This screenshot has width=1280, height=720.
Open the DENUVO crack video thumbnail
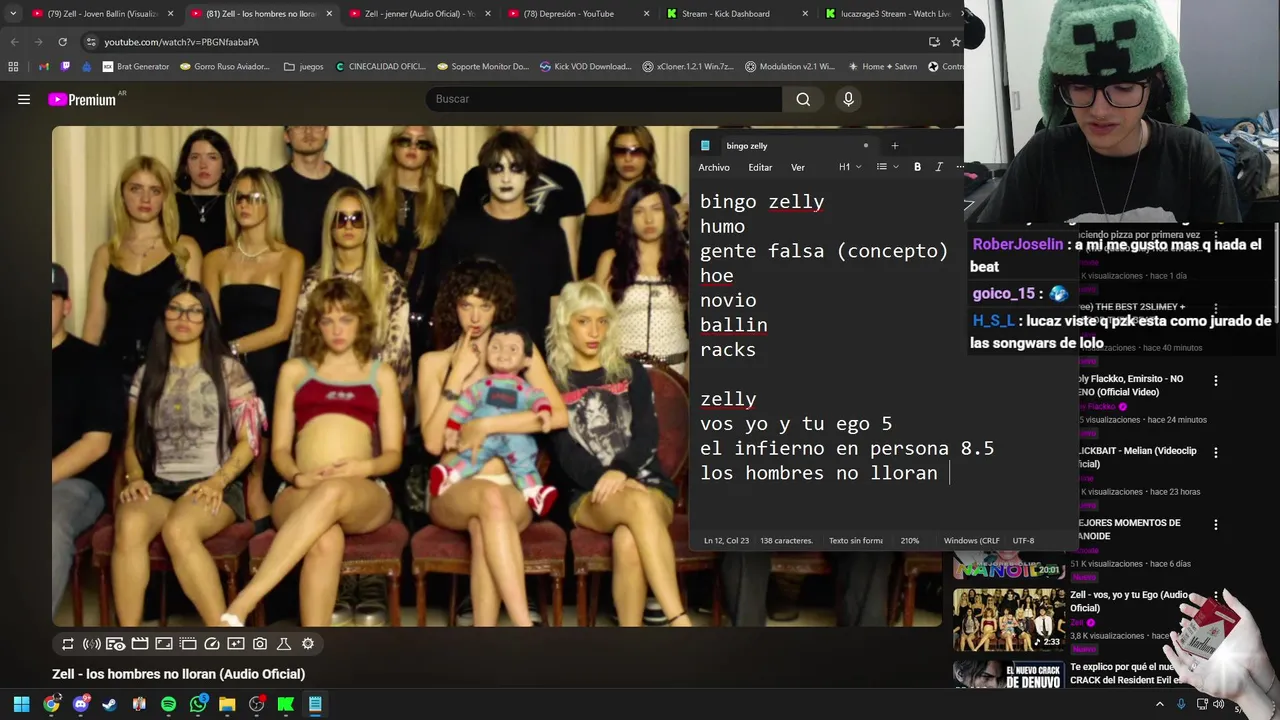pos(1009,675)
